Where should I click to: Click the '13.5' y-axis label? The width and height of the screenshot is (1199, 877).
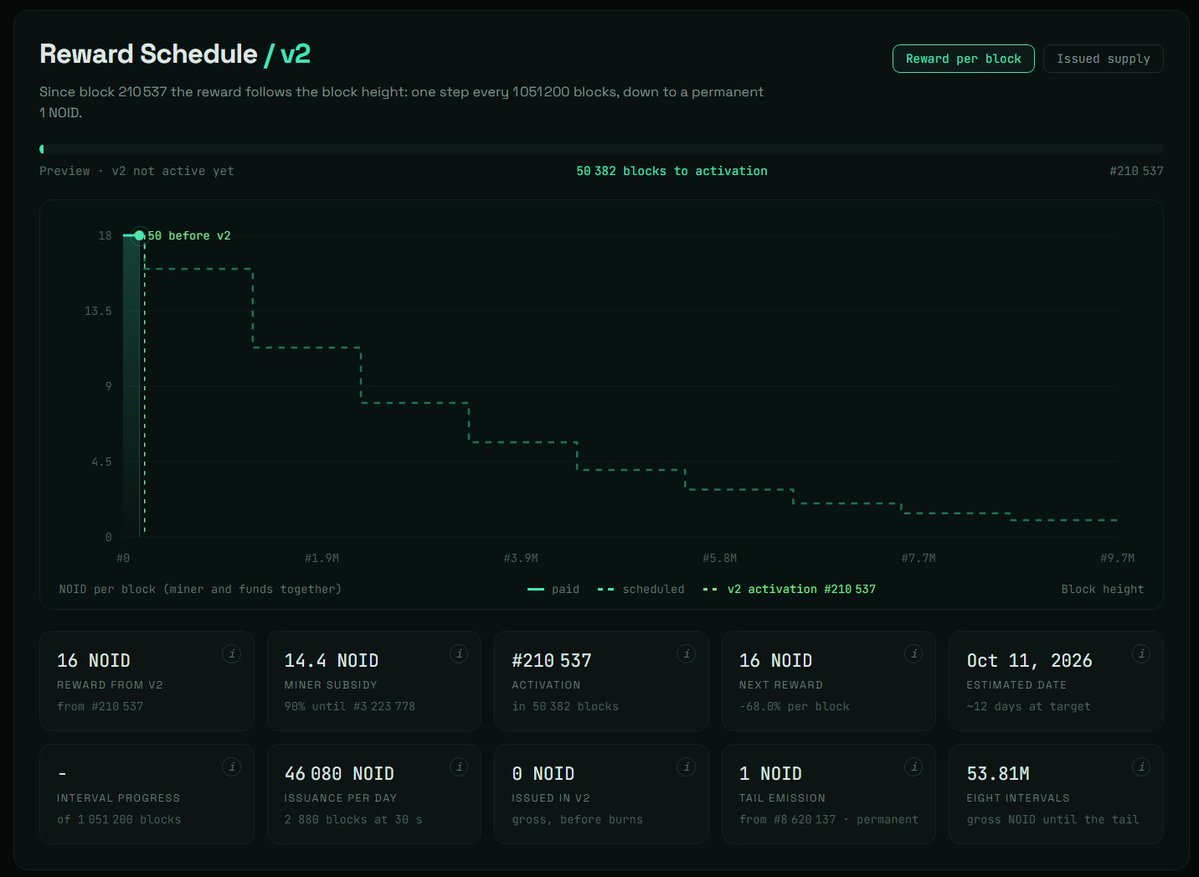[98, 310]
